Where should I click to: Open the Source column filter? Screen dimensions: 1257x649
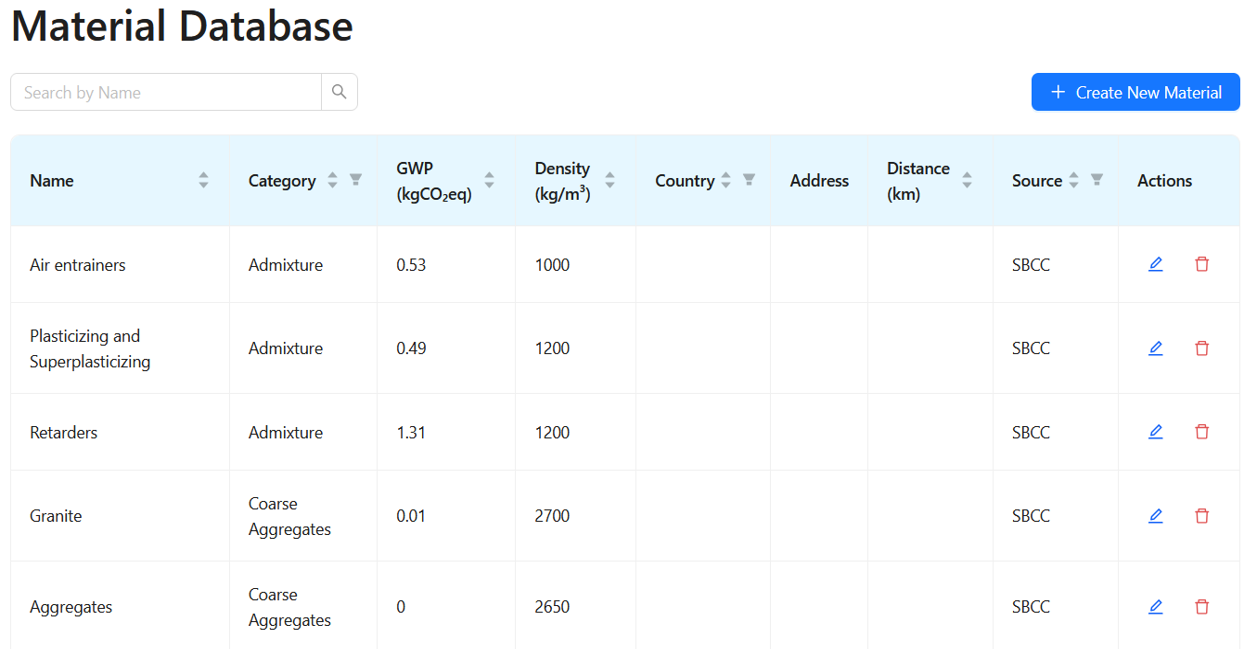[x=1096, y=181]
